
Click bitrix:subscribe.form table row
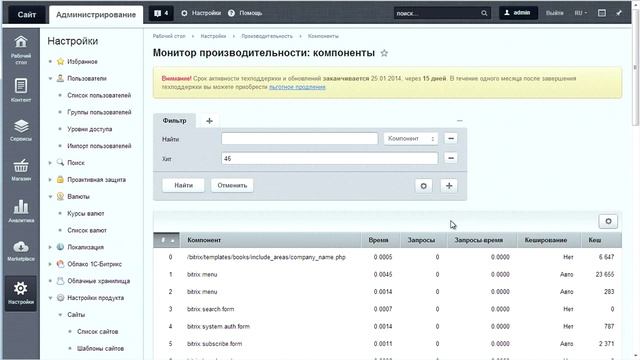tap(387, 344)
